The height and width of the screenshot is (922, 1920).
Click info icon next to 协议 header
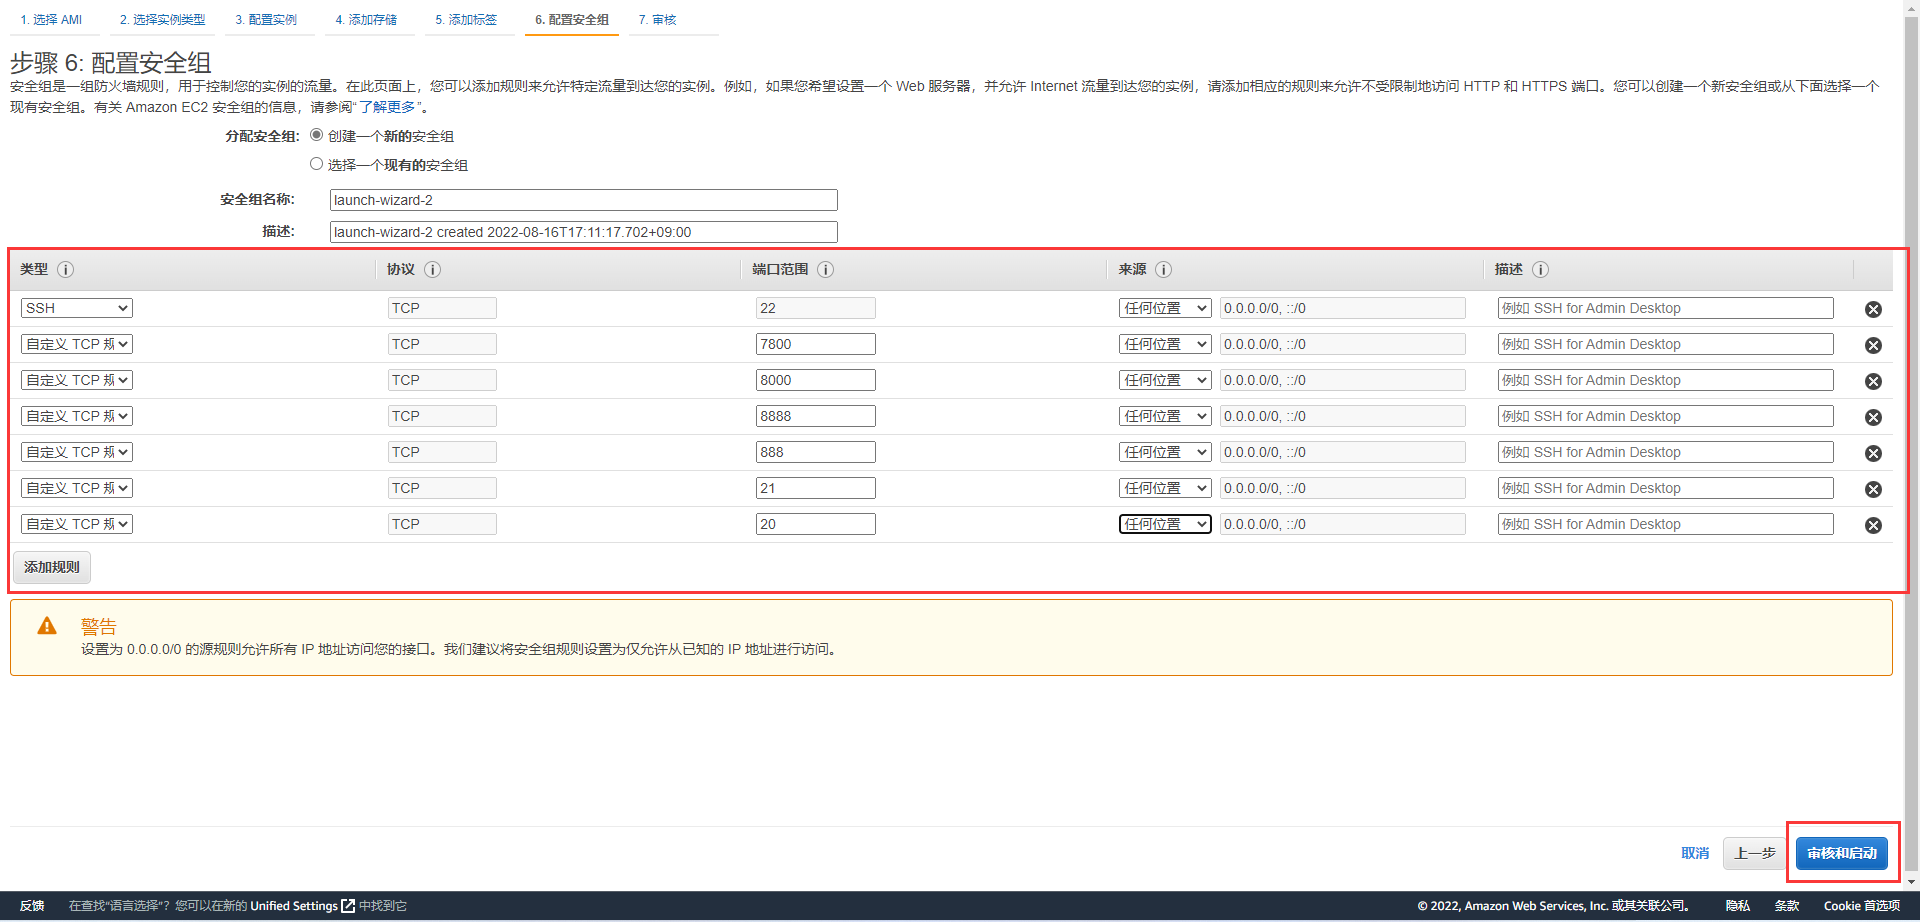432,270
